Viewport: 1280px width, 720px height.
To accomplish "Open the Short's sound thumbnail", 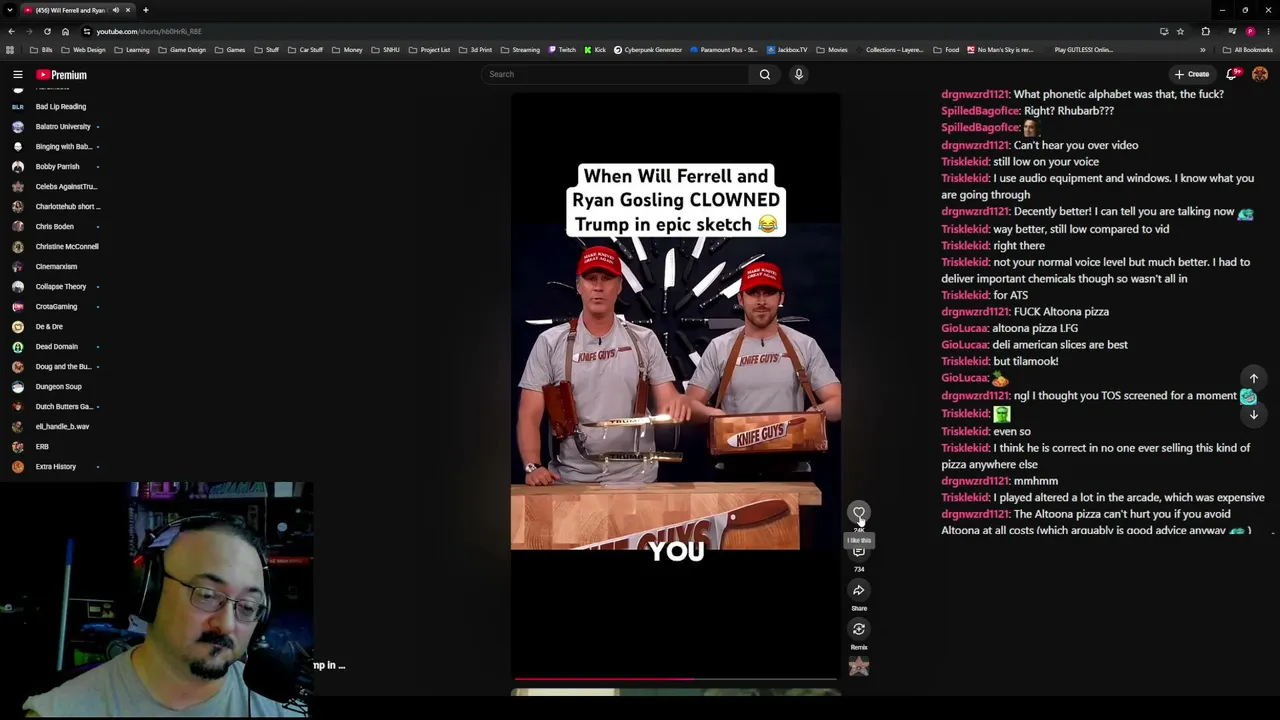I will 859,667.
